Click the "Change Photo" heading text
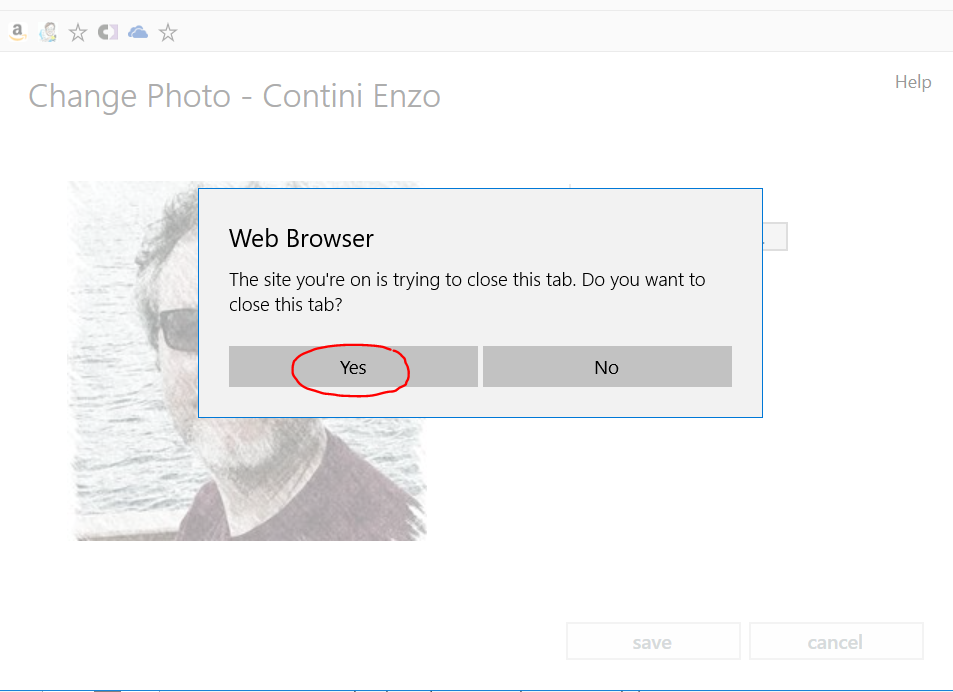This screenshot has height=692, width=953. 130,97
